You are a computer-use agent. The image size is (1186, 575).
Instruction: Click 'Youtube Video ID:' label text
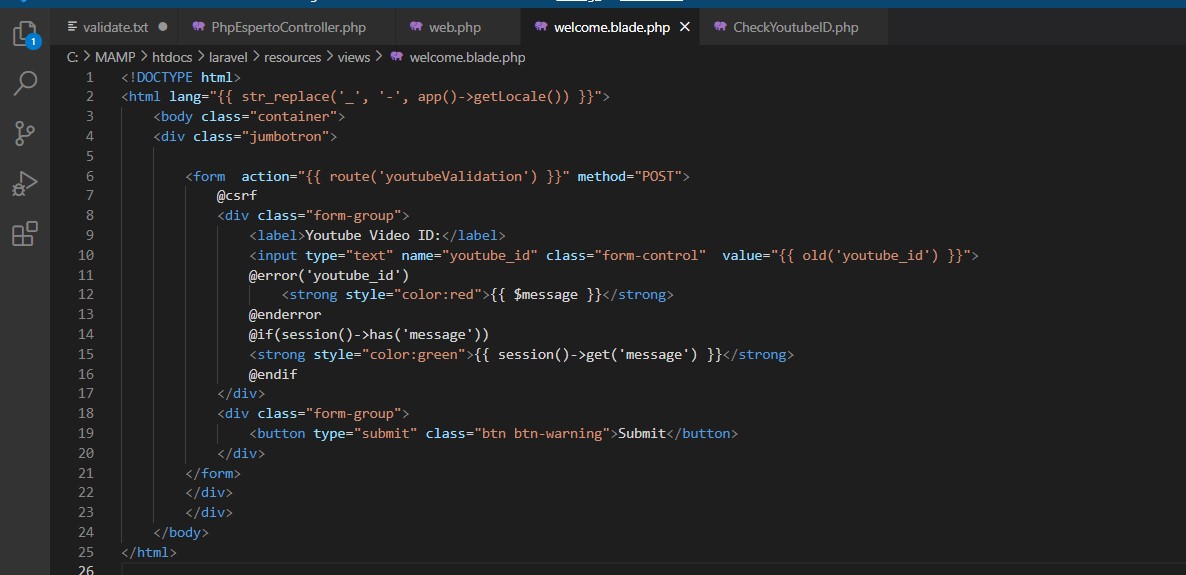[x=374, y=235]
